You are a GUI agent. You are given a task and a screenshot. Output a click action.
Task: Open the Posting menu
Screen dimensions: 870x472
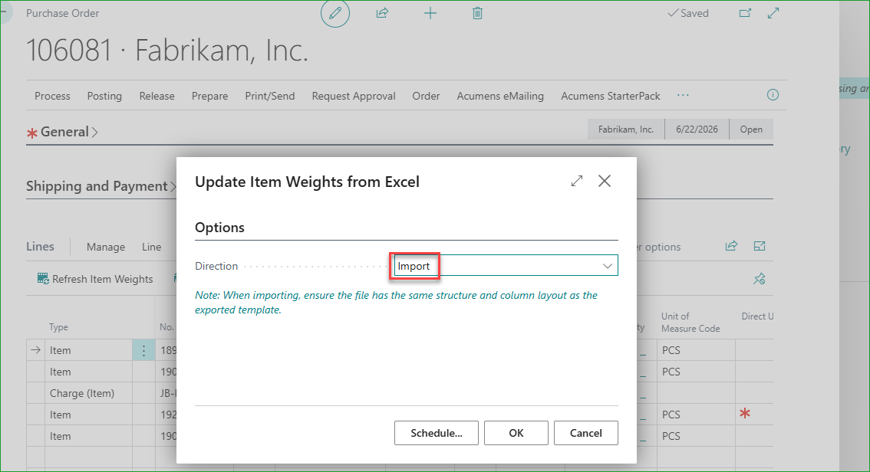104,96
